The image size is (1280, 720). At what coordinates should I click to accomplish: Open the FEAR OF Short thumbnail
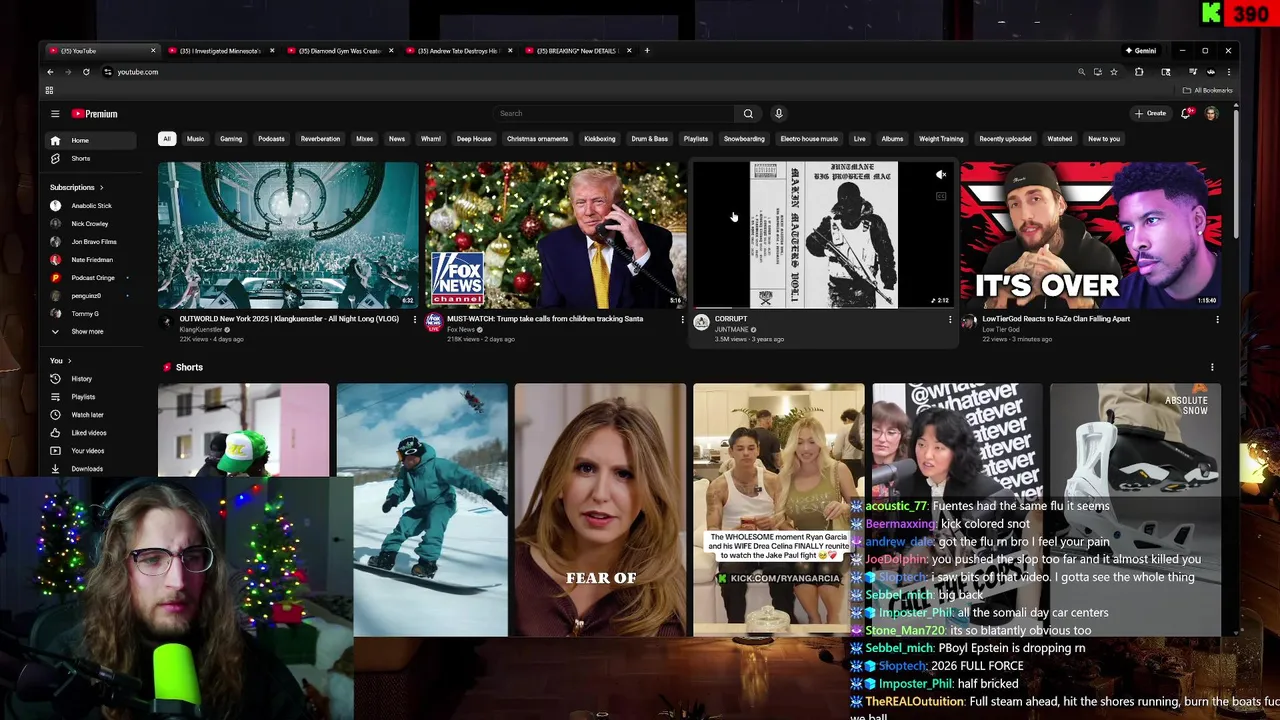(600, 510)
